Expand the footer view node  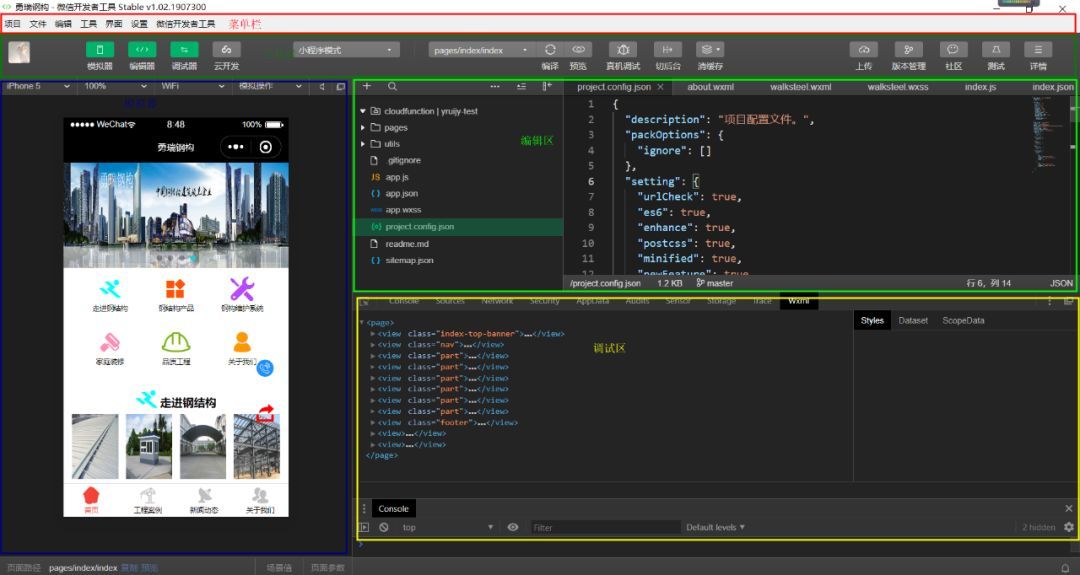[373, 422]
